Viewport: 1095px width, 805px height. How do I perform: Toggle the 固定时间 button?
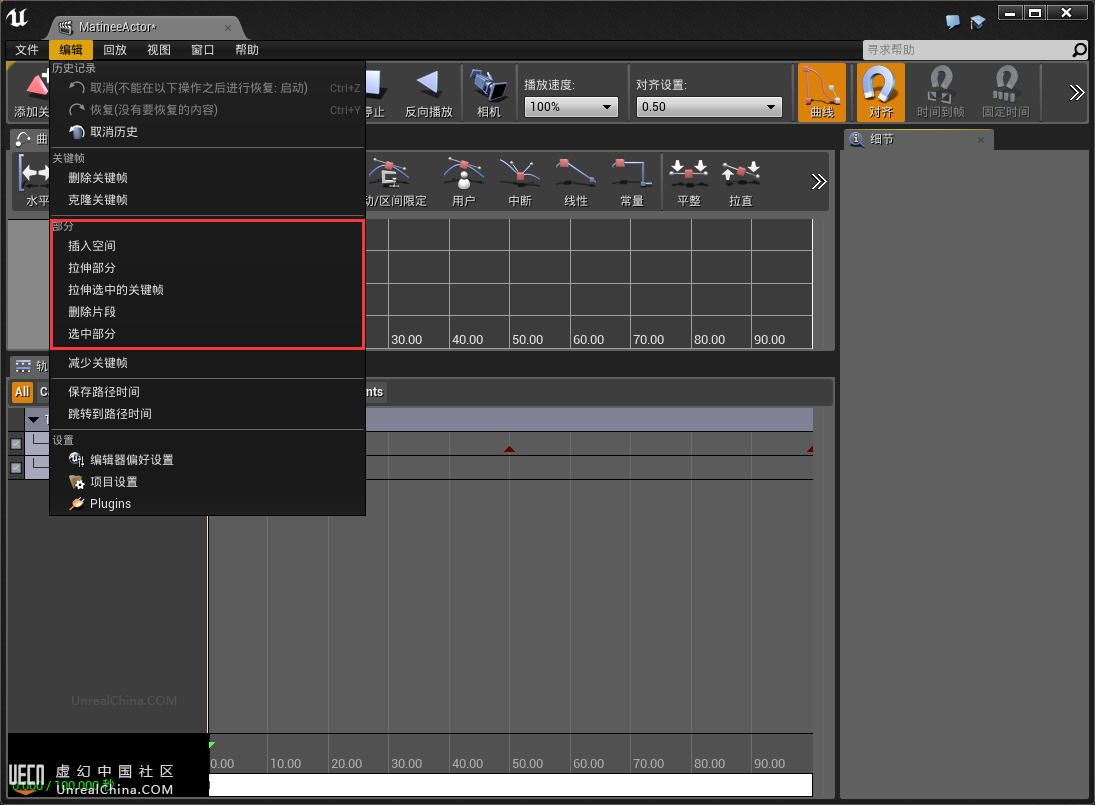point(1006,93)
